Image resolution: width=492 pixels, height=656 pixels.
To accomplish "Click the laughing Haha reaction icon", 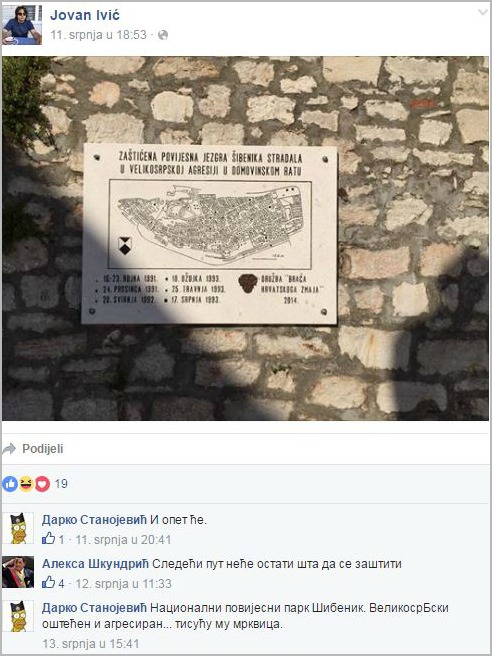I will (26, 484).
